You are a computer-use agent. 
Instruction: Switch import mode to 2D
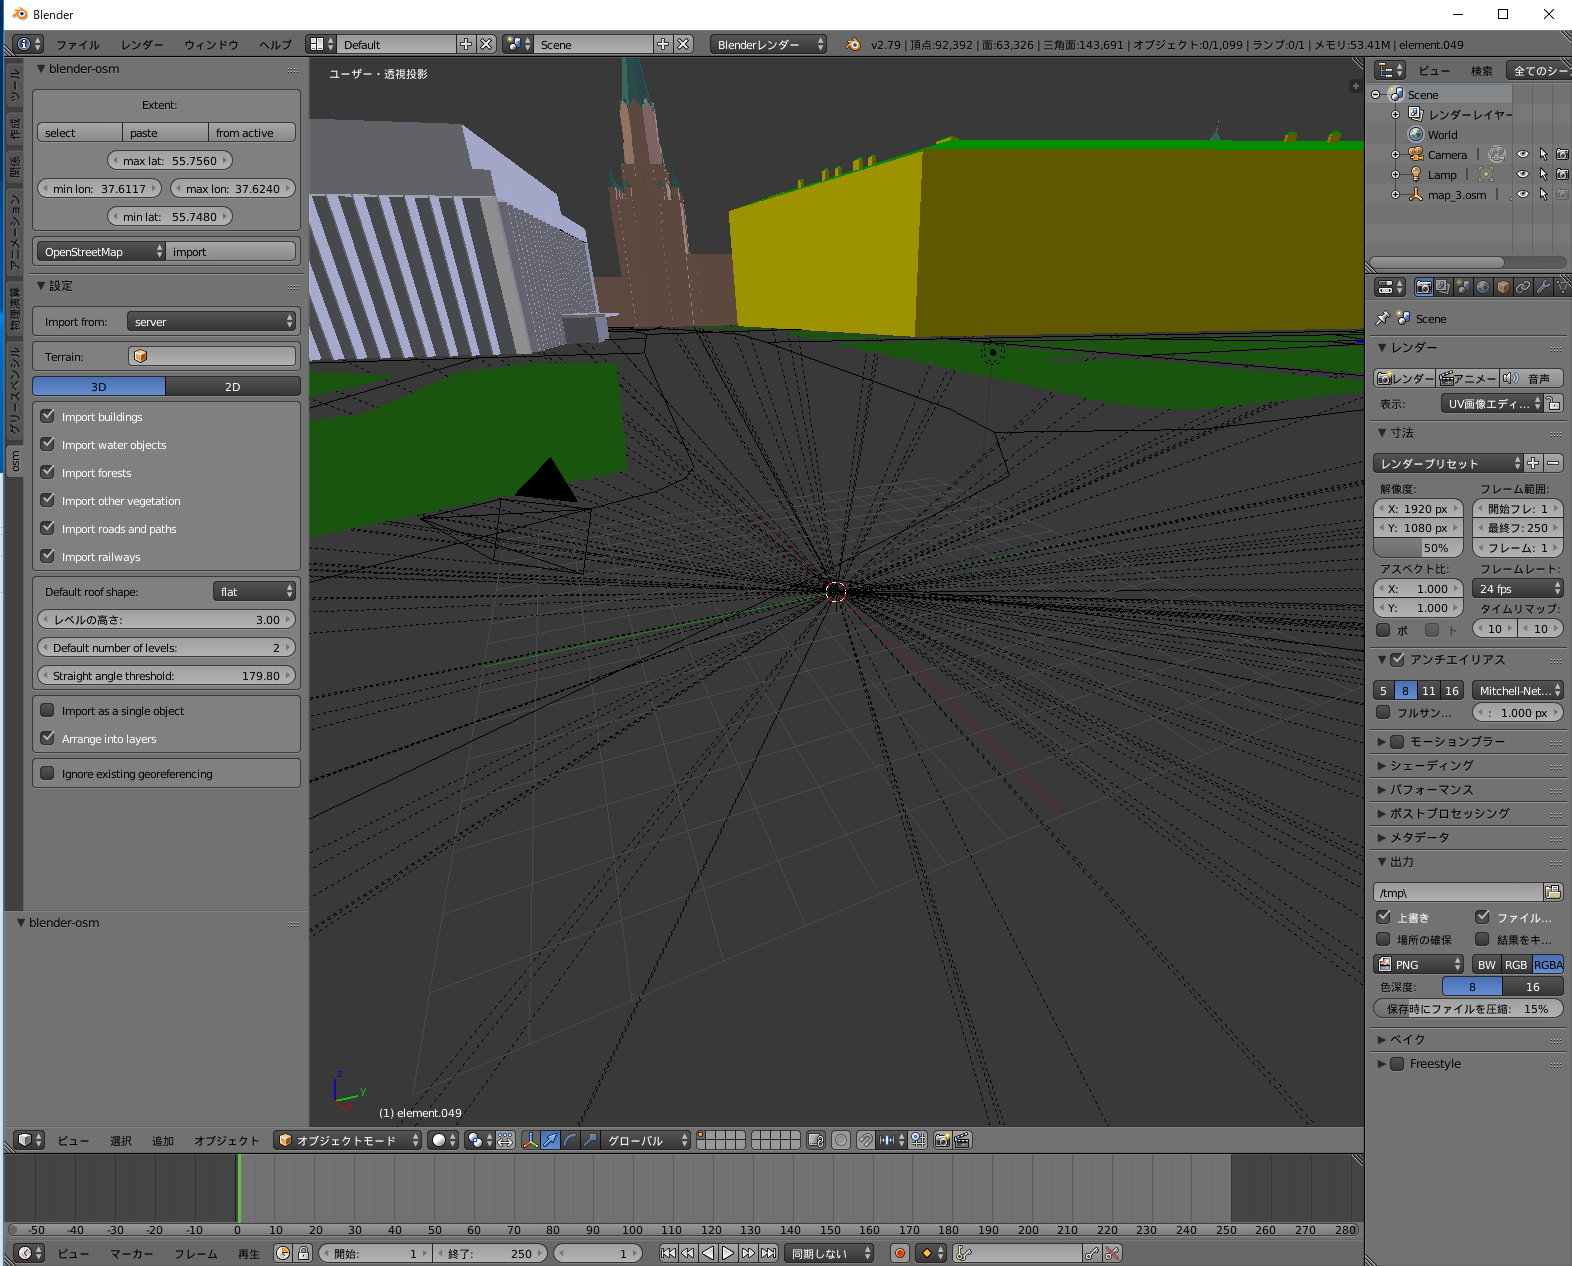pyautogui.click(x=232, y=386)
